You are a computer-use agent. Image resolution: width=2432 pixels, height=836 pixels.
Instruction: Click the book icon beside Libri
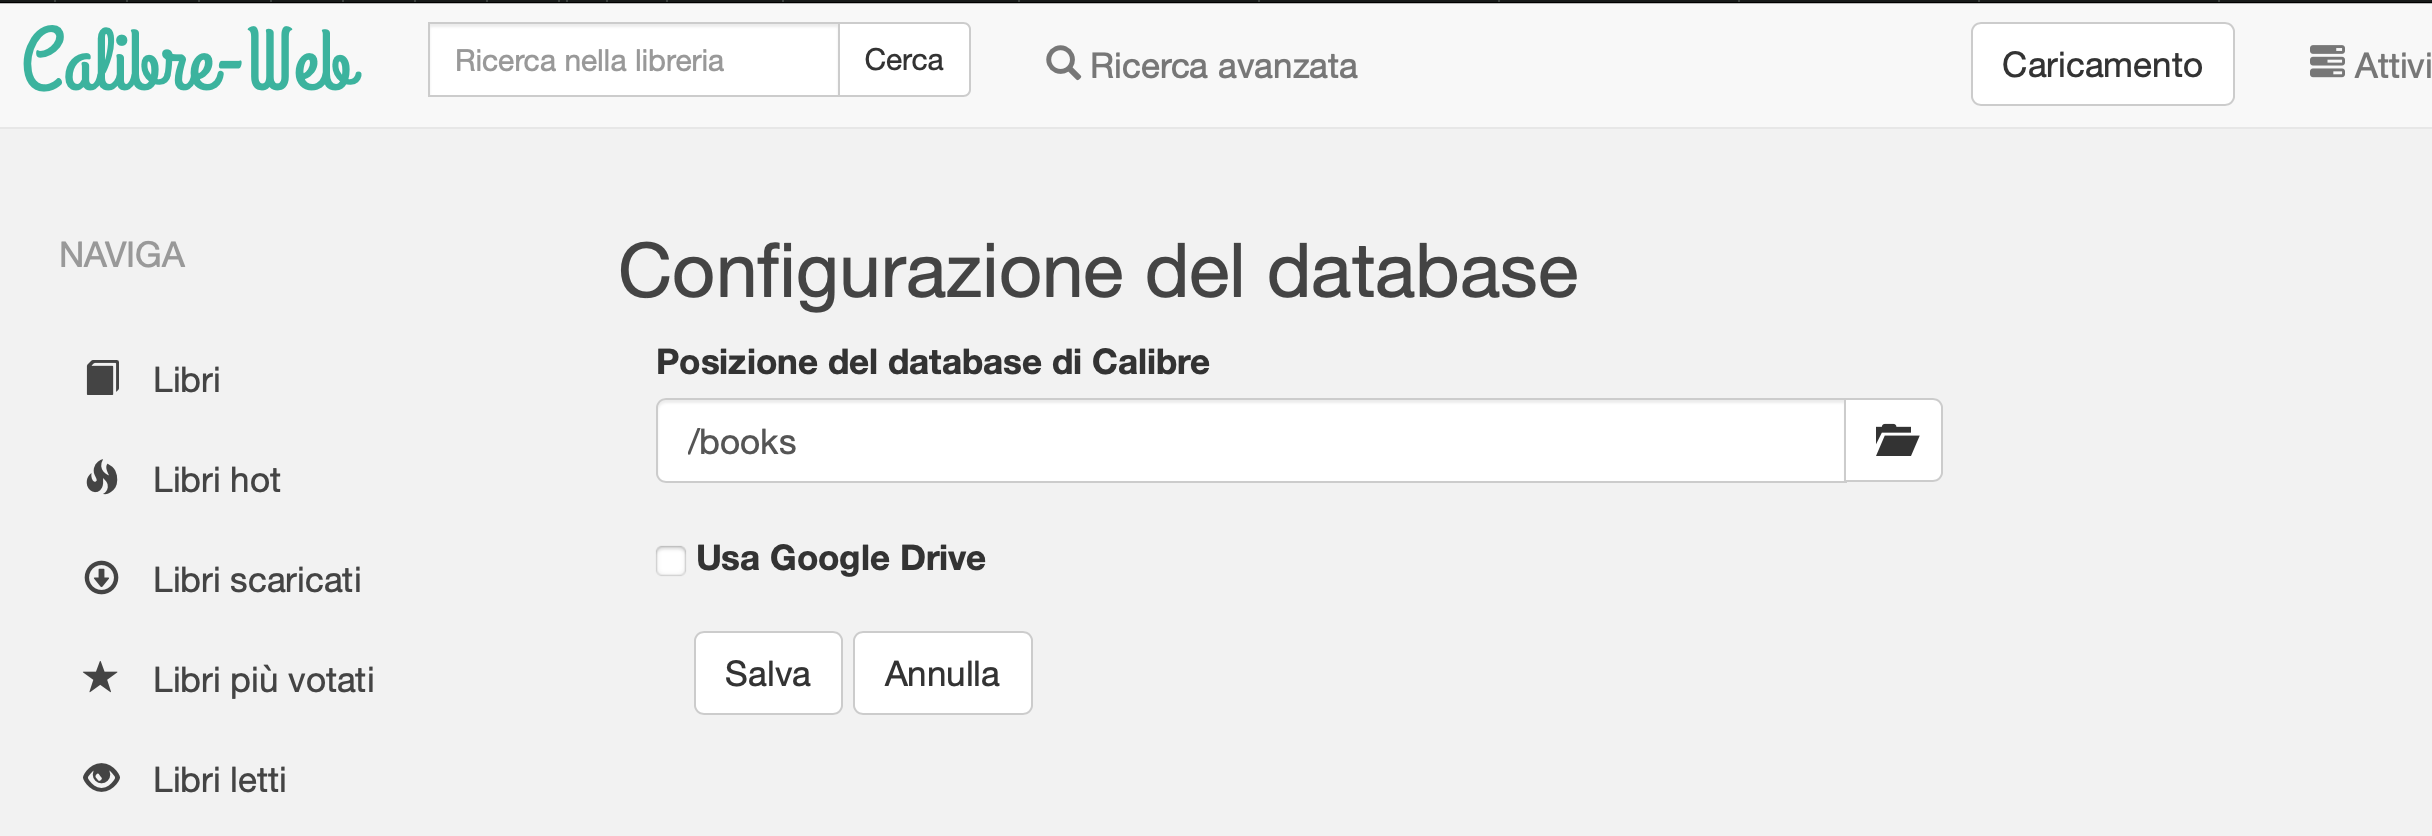[x=102, y=378]
